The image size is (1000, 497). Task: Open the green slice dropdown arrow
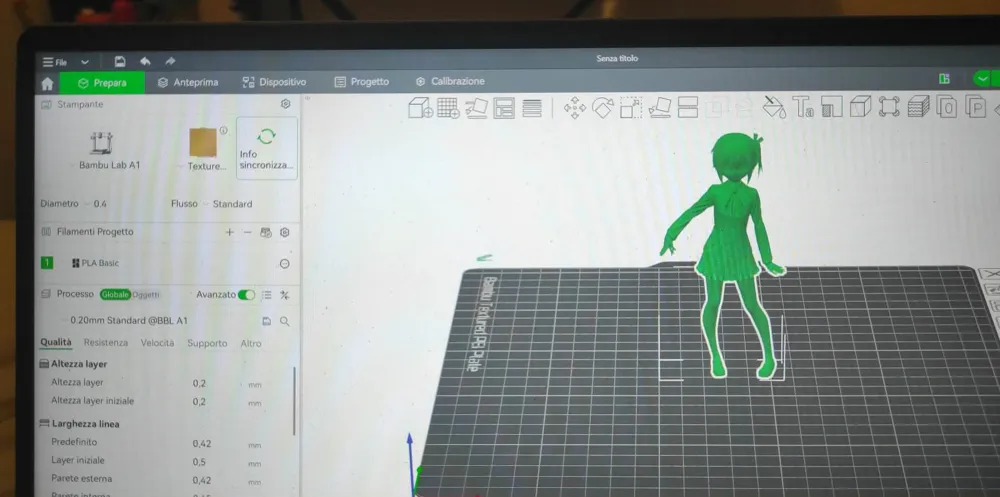tap(982, 78)
